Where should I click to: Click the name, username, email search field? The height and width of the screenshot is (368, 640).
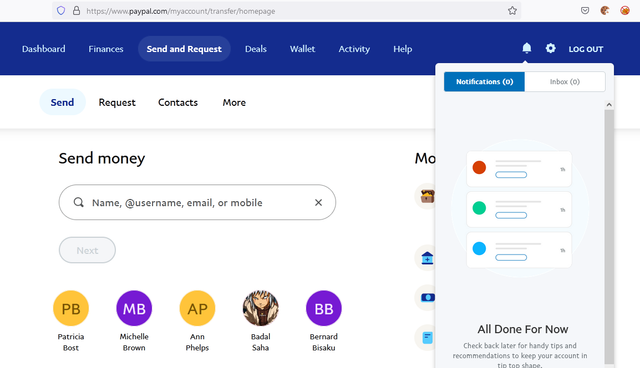pos(197,202)
